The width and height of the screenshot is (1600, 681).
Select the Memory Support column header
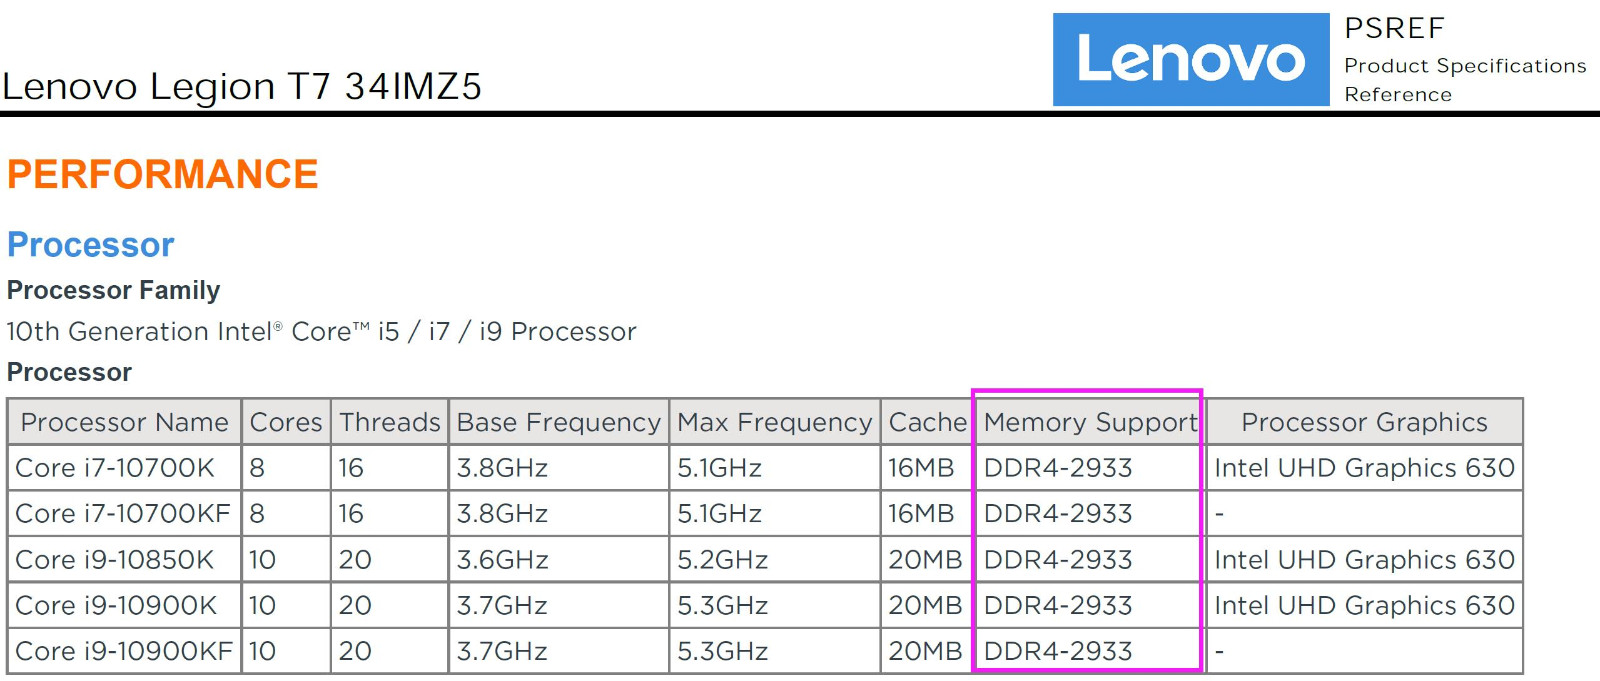1090,422
